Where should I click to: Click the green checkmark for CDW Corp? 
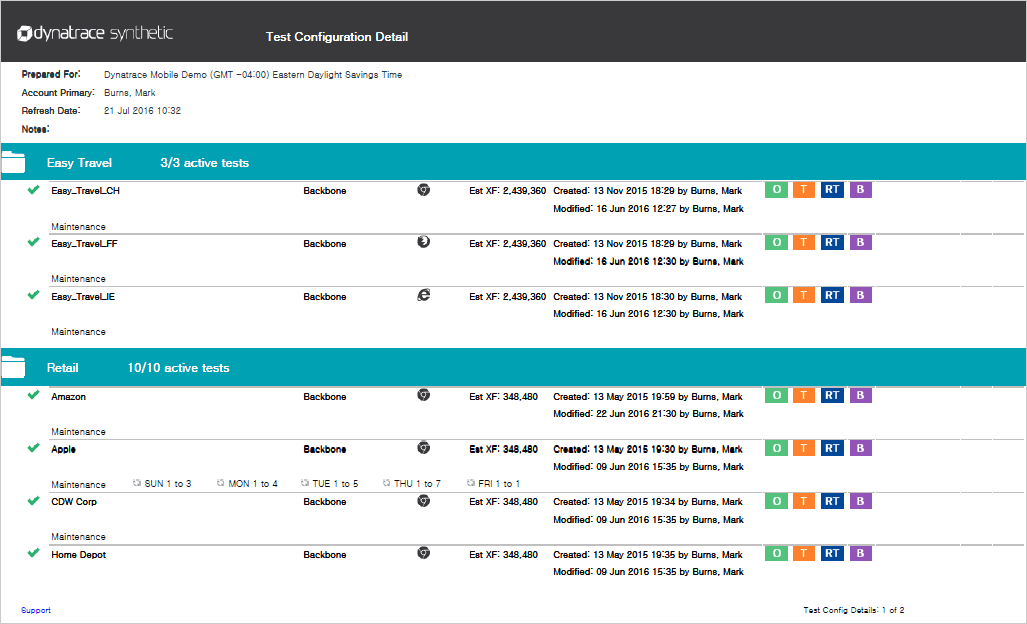click(x=33, y=501)
